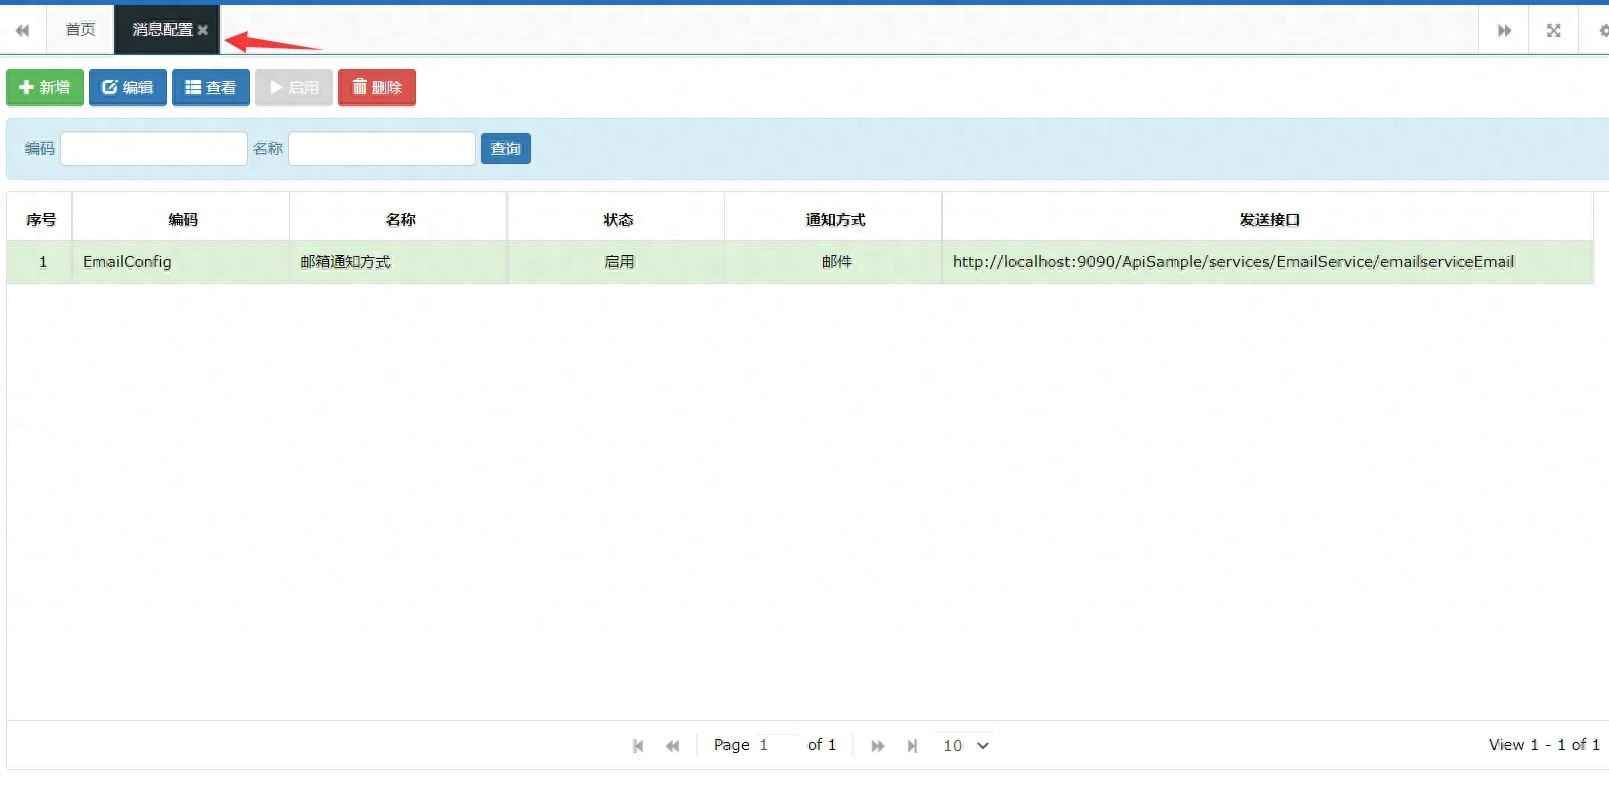Viewport: 1609px width, 790px height.
Task: Sort by the 名称 column header
Action: coord(400,219)
